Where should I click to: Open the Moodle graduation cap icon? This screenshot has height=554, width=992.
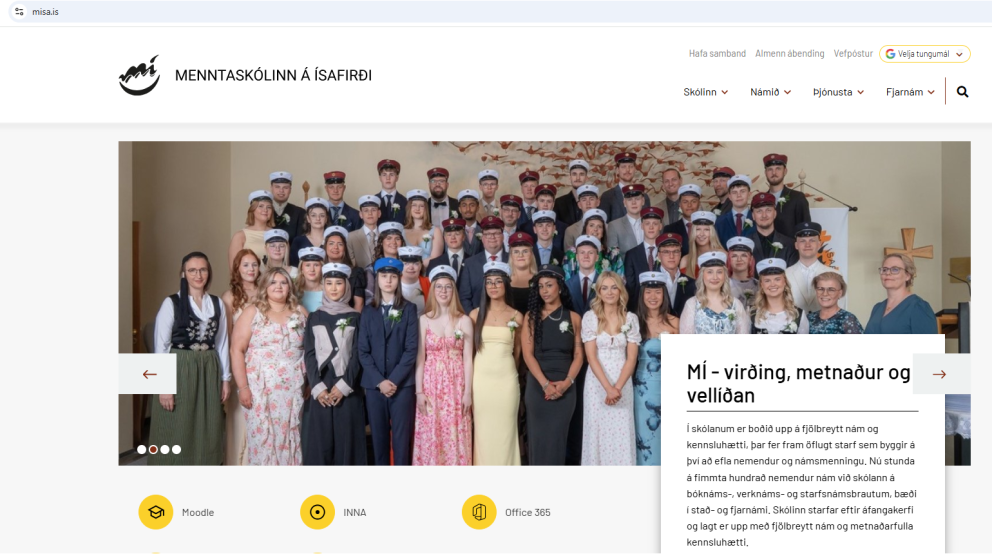pyautogui.click(x=155, y=512)
